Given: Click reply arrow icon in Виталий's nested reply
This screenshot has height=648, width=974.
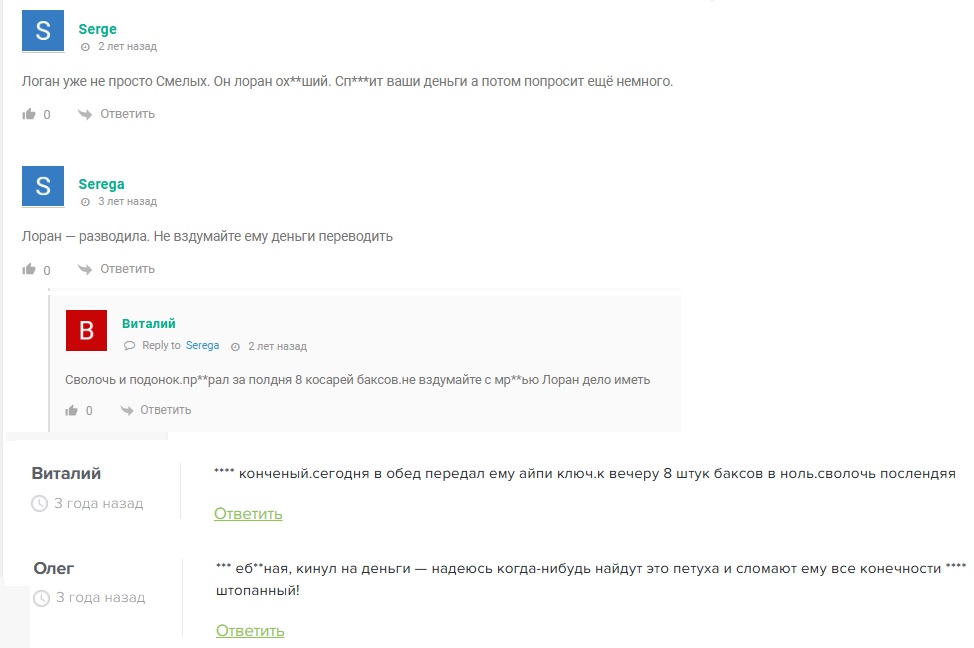Looking at the screenshot, I should [x=127, y=410].
